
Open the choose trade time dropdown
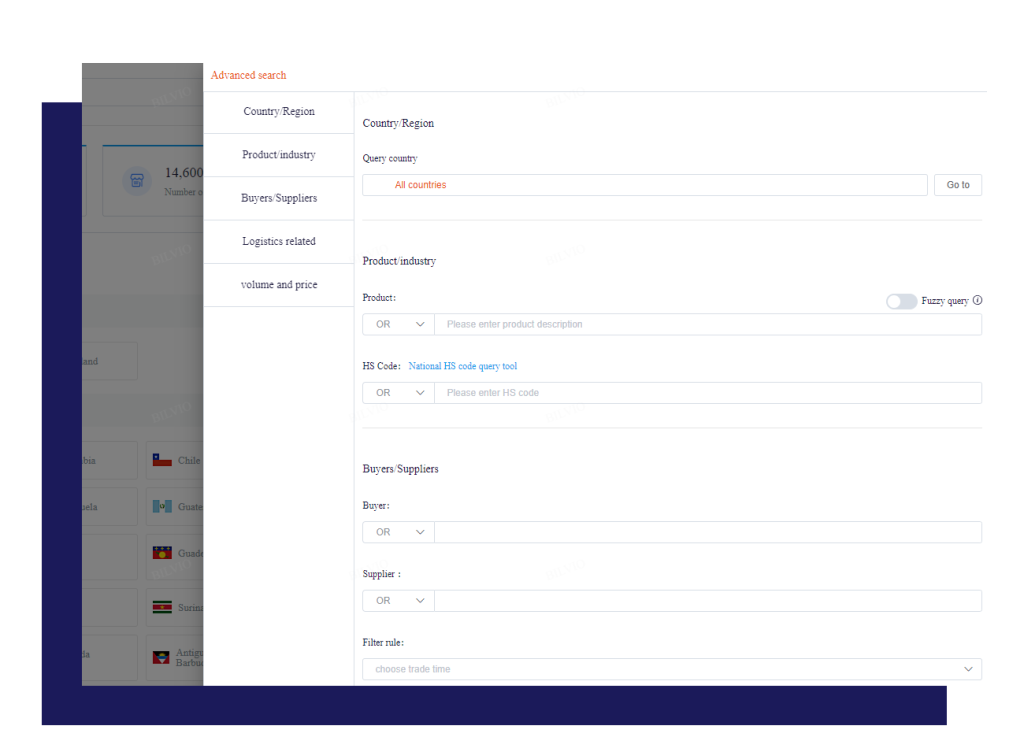[672, 669]
